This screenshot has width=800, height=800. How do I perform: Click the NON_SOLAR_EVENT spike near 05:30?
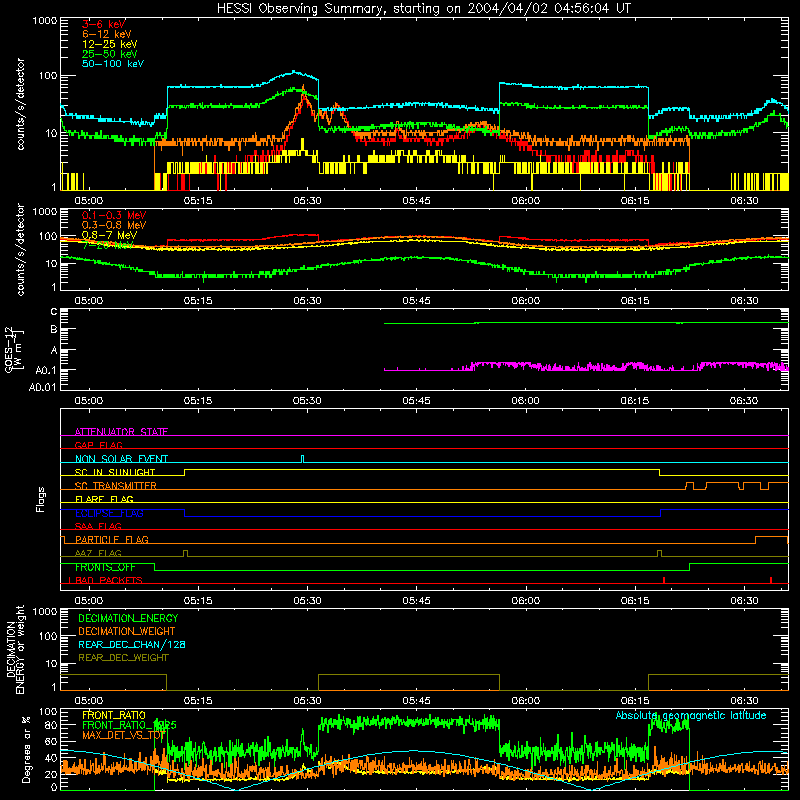pos(303,459)
